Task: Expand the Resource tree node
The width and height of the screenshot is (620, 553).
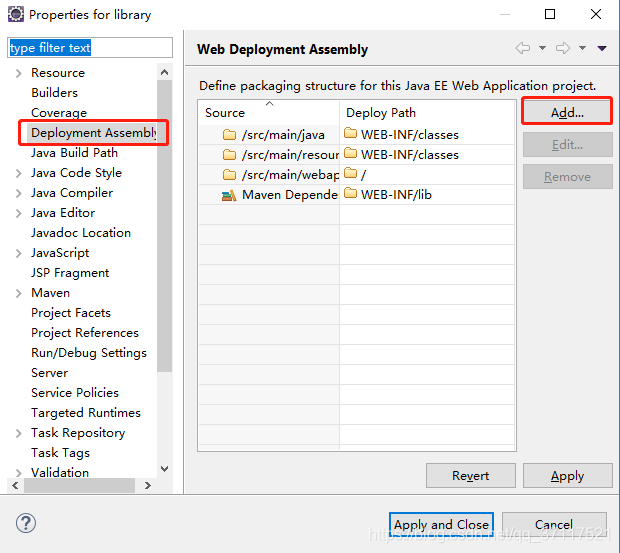Action: pyautogui.click(x=18, y=73)
